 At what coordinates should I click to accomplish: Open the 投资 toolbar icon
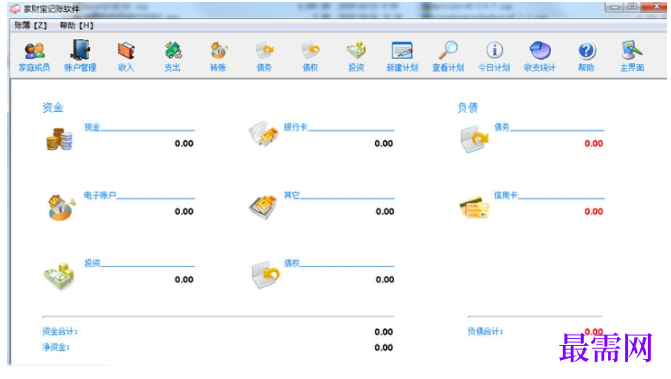pyautogui.click(x=356, y=56)
